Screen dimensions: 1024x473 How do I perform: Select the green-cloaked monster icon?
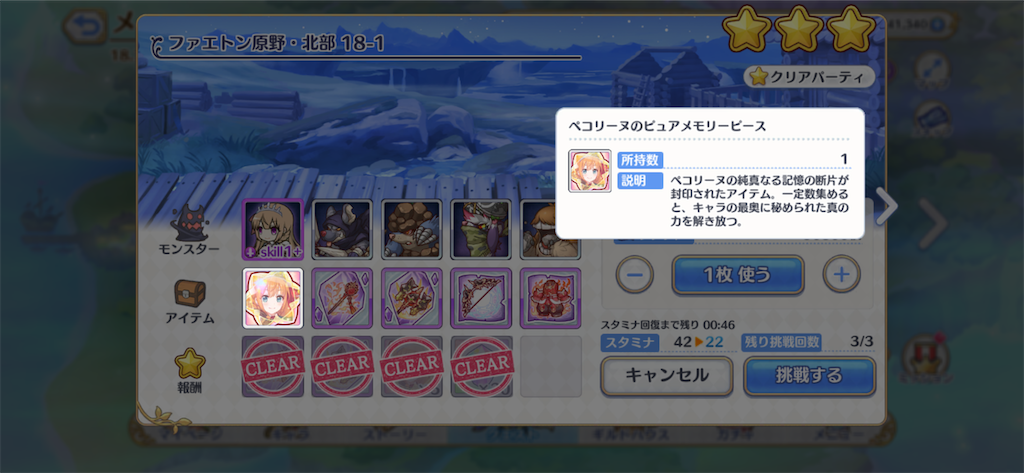click(481, 229)
